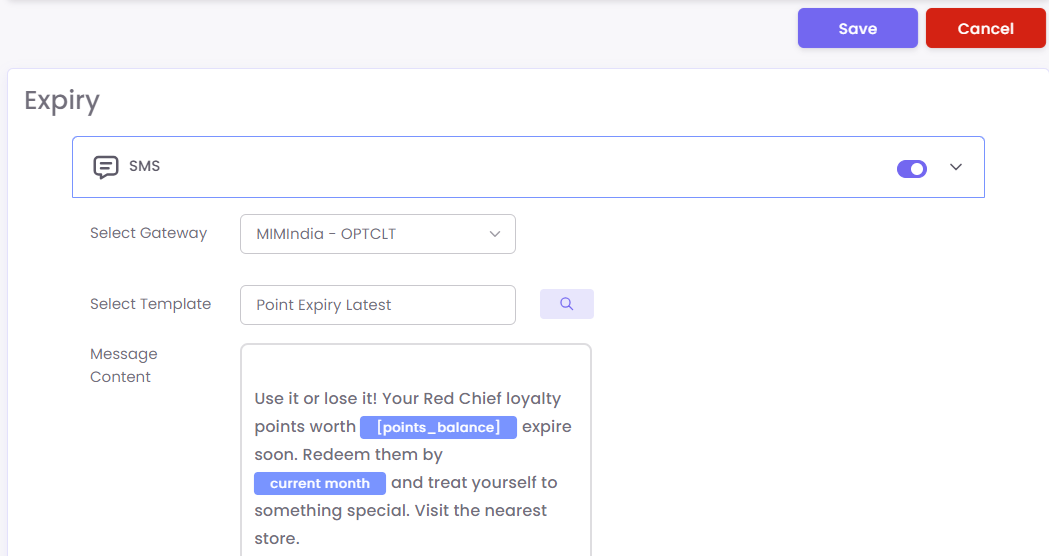Collapse the SMS section chevron
Viewport: 1049px width, 556px height.
(956, 167)
